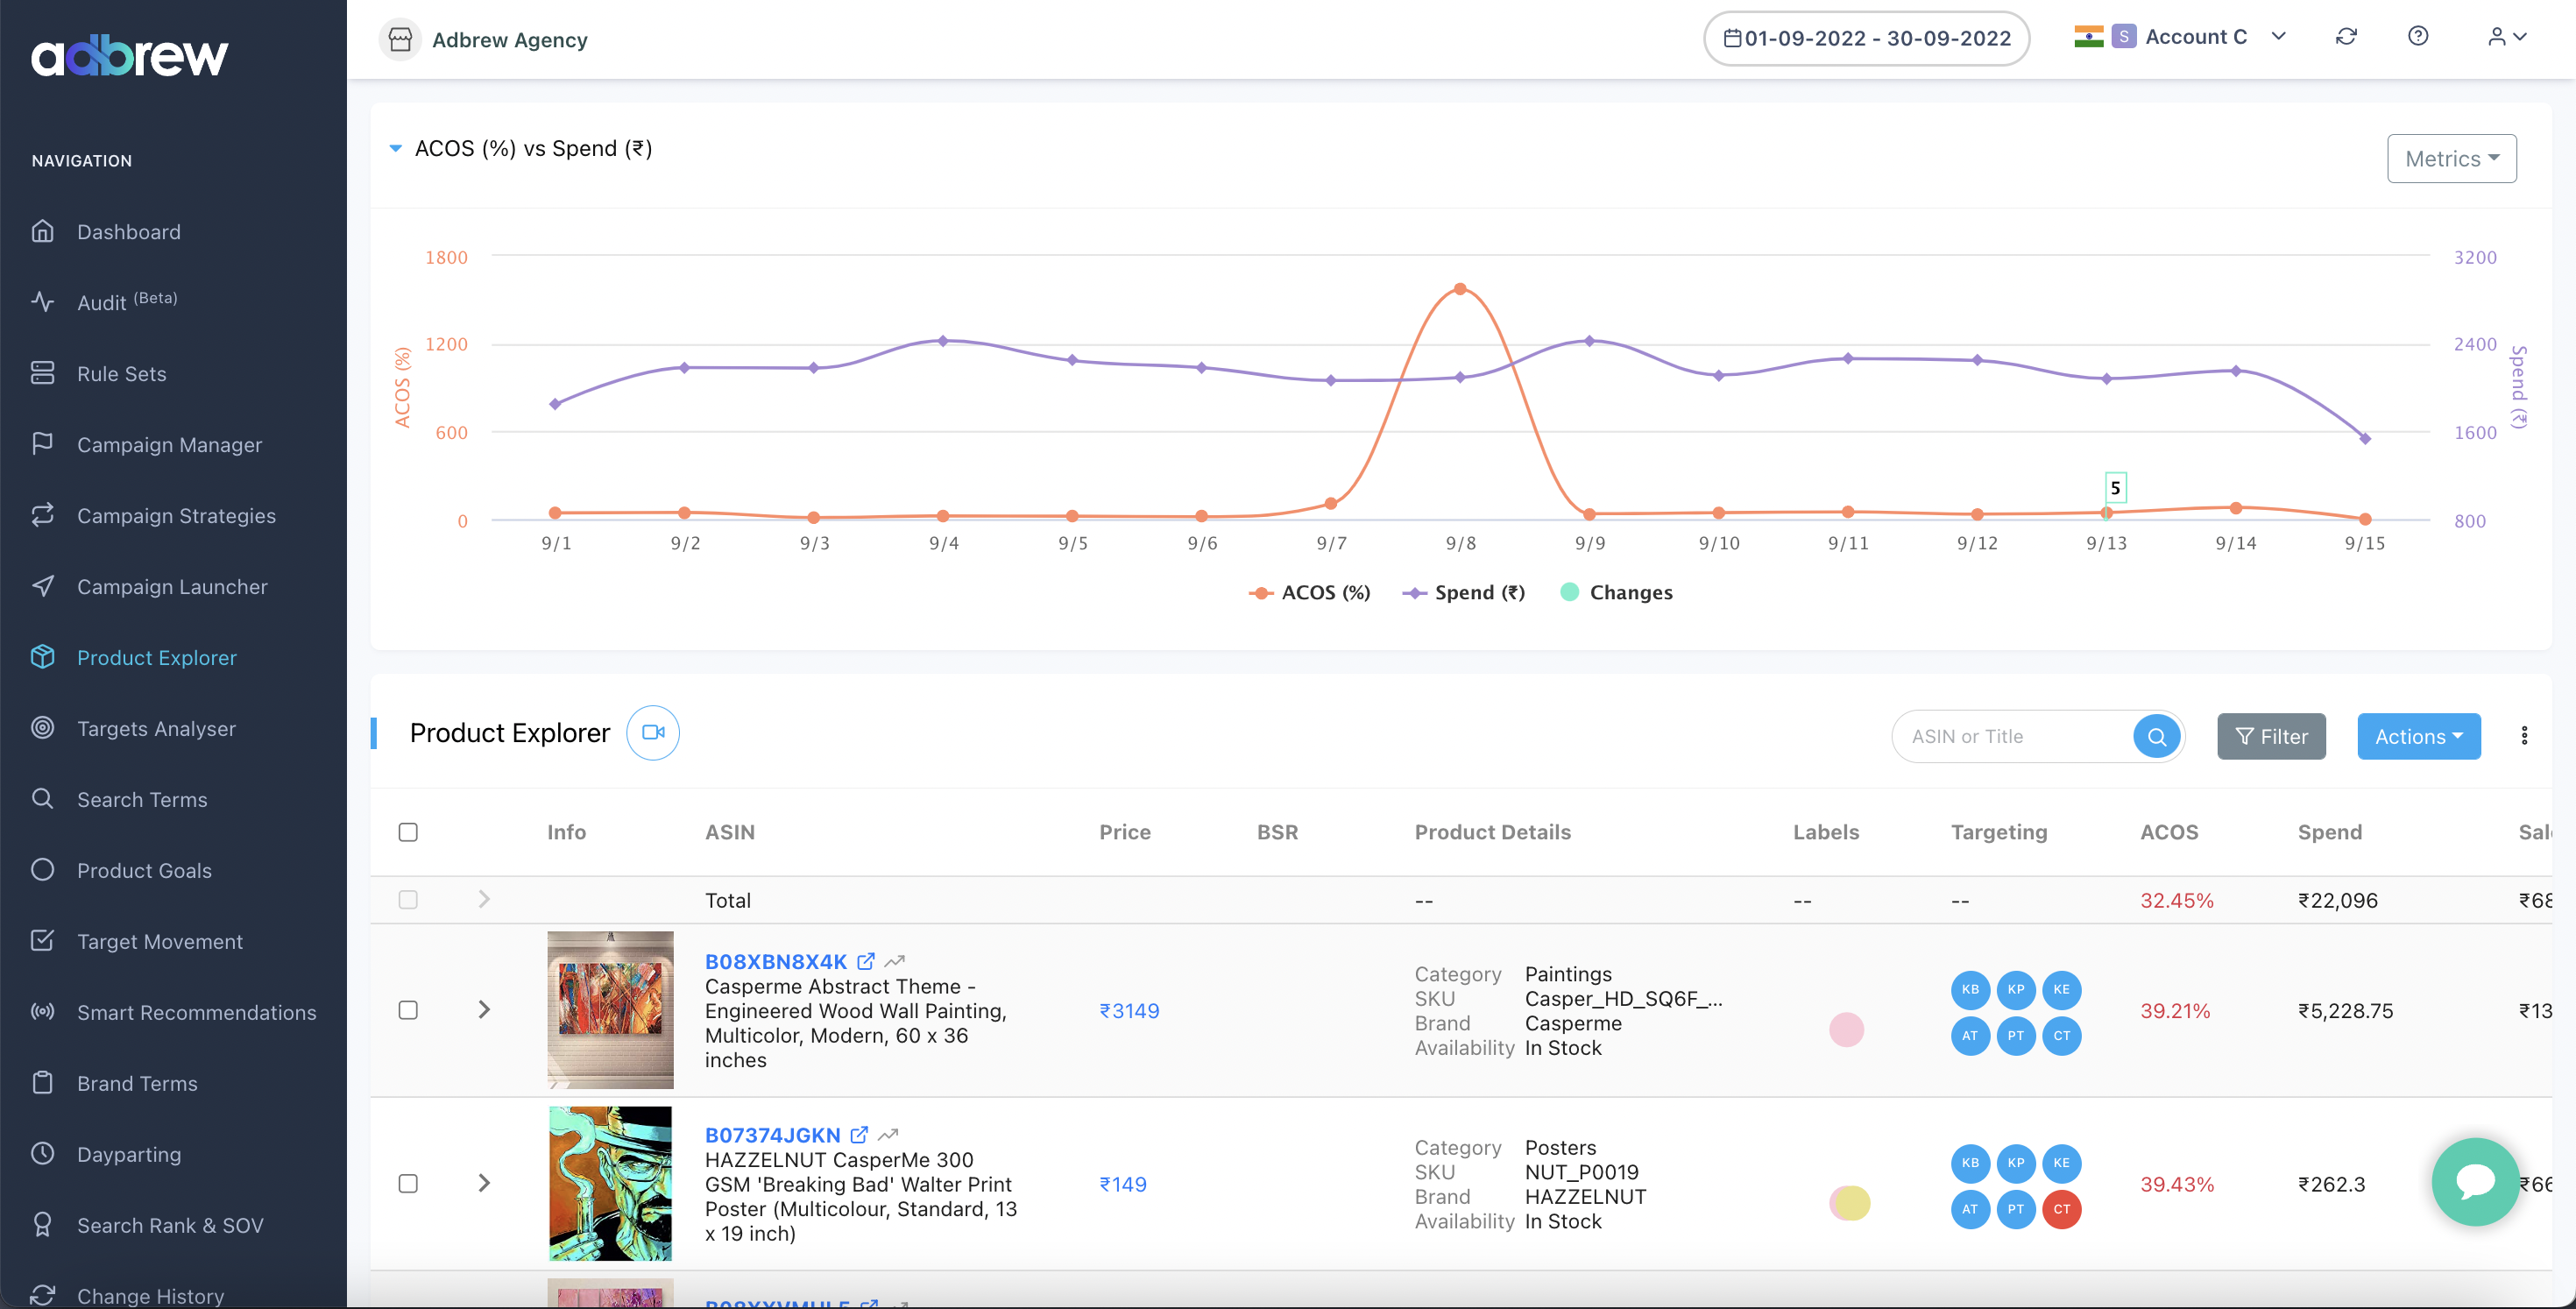2576x1309 pixels.
Task: Click the red CT targeting badge for B07374JGKN
Action: coord(2062,1210)
